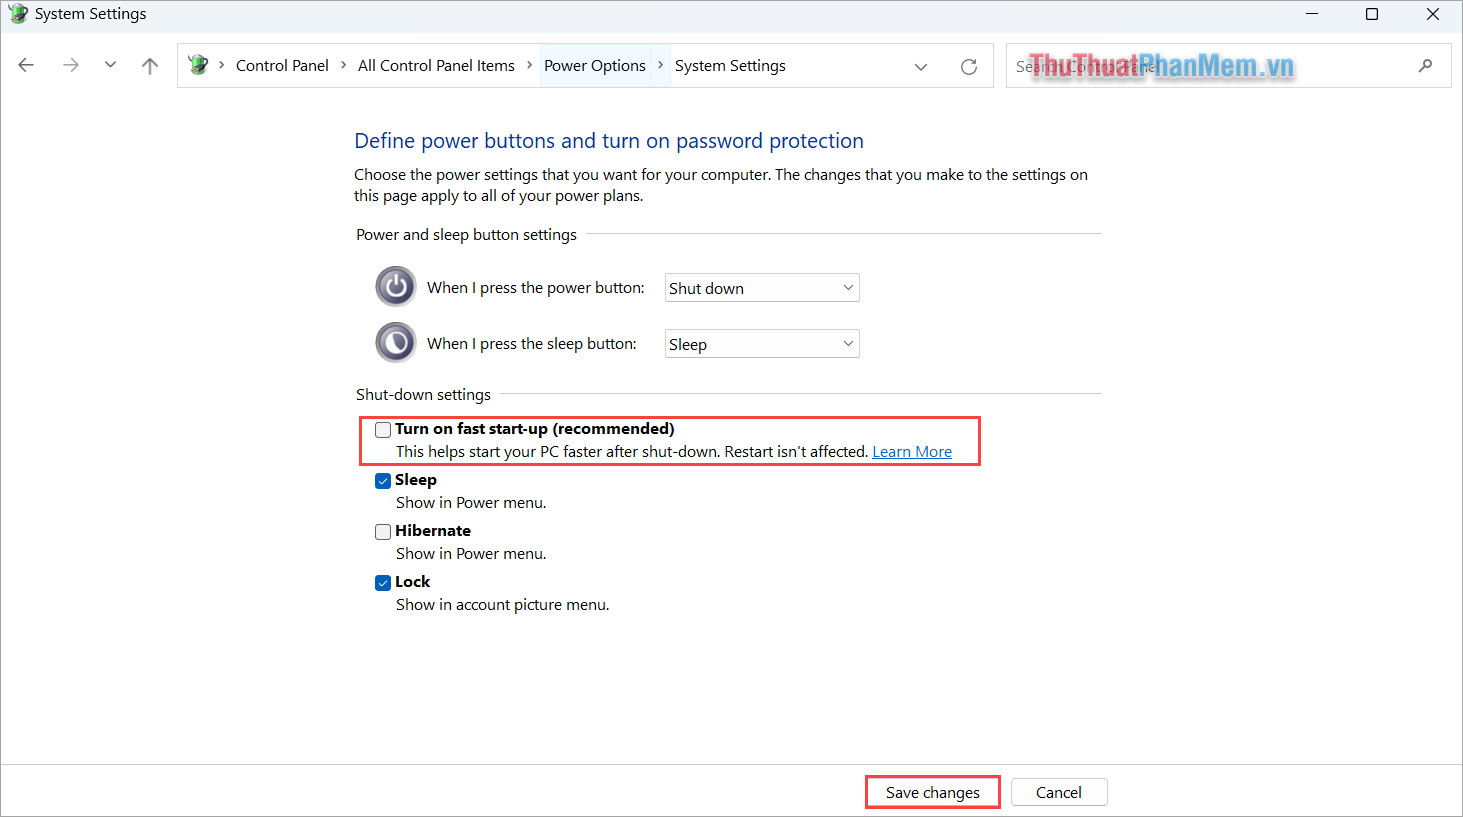Open the Learn More link
The height and width of the screenshot is (817, 1463).
[911, 451]
